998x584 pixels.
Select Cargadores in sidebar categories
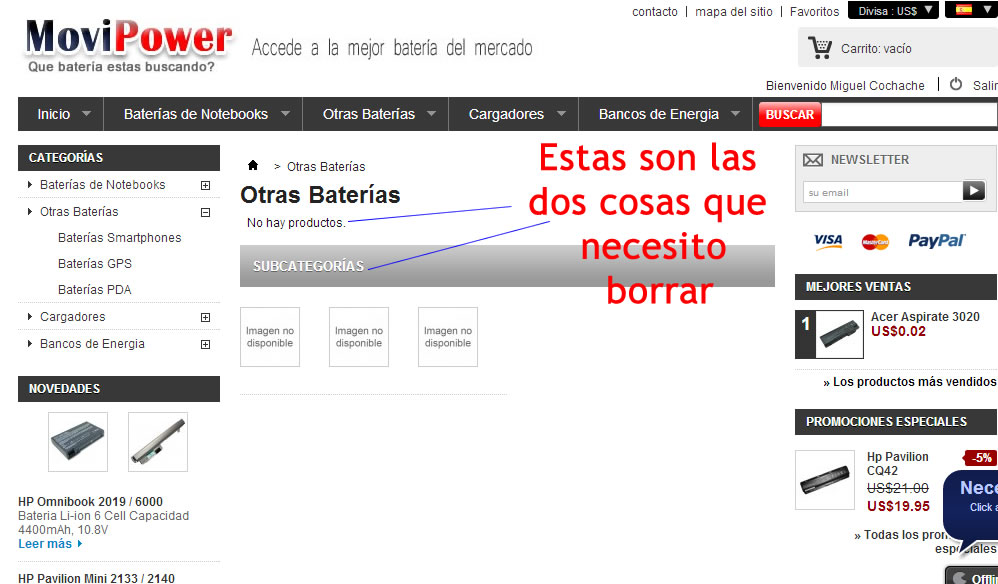pyautogui.click(x=73, y=316)
